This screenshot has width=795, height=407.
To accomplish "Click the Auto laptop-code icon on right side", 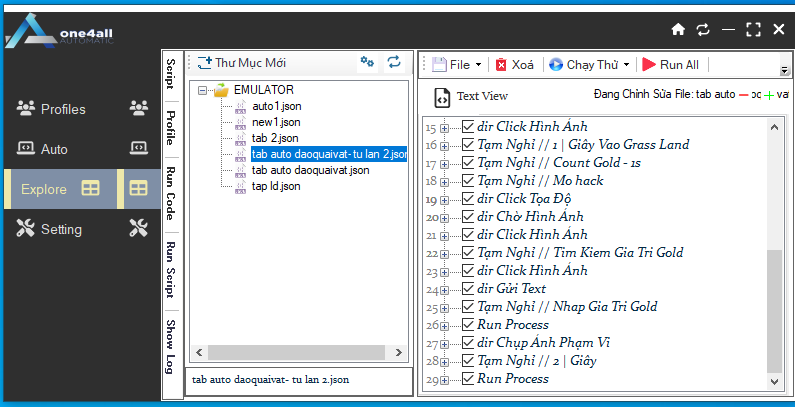I will click(138, 147).
